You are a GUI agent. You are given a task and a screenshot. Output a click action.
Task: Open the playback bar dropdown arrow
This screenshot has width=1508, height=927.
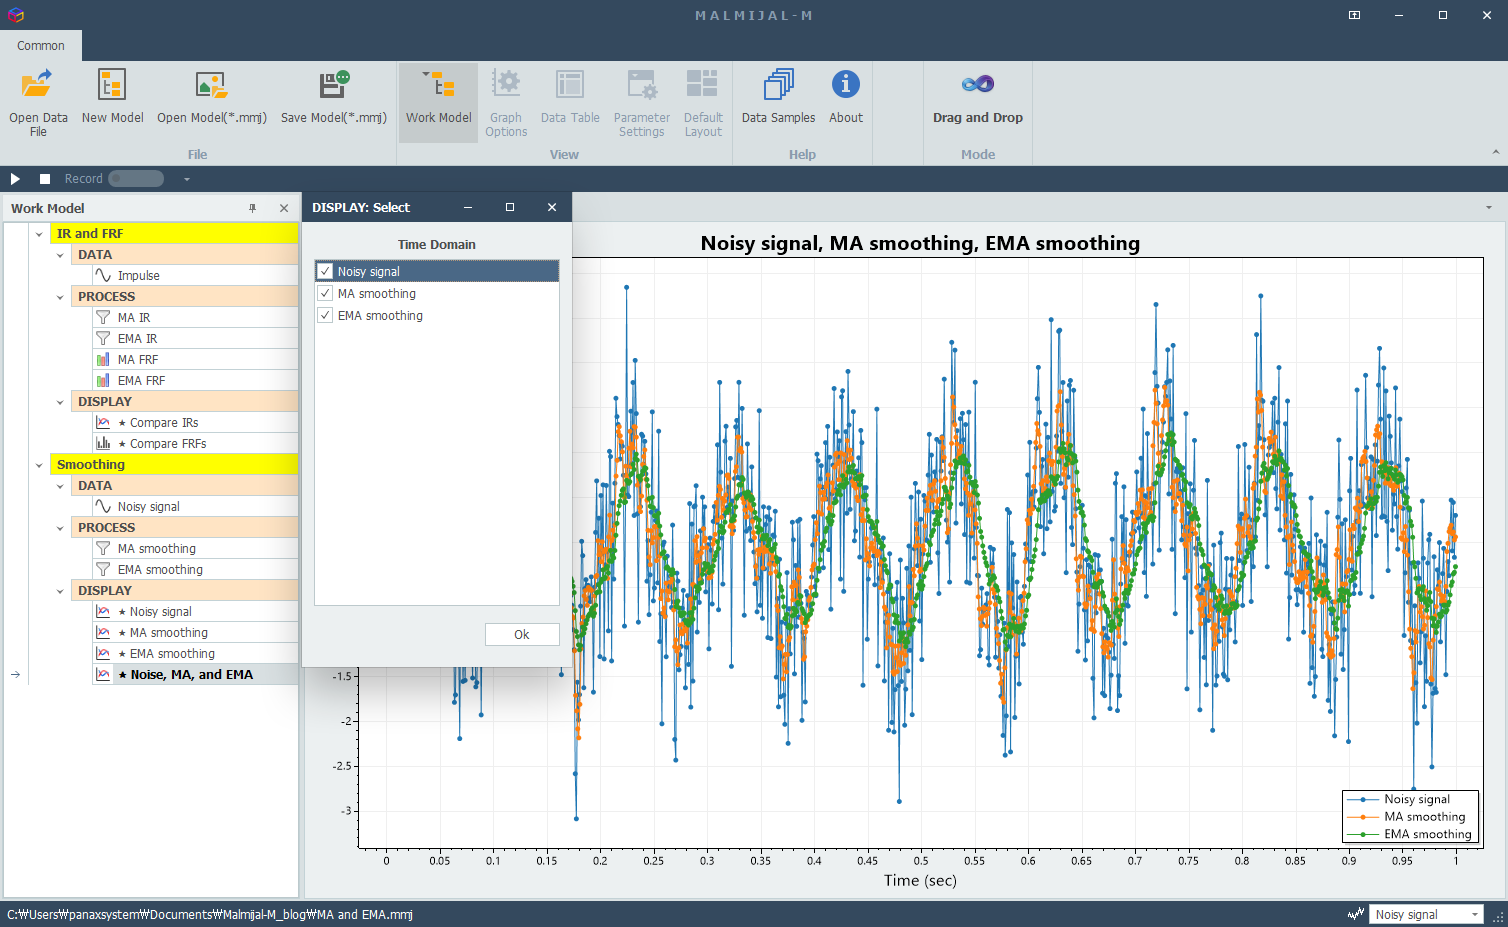pyautogui.click(x=186, y=179)
